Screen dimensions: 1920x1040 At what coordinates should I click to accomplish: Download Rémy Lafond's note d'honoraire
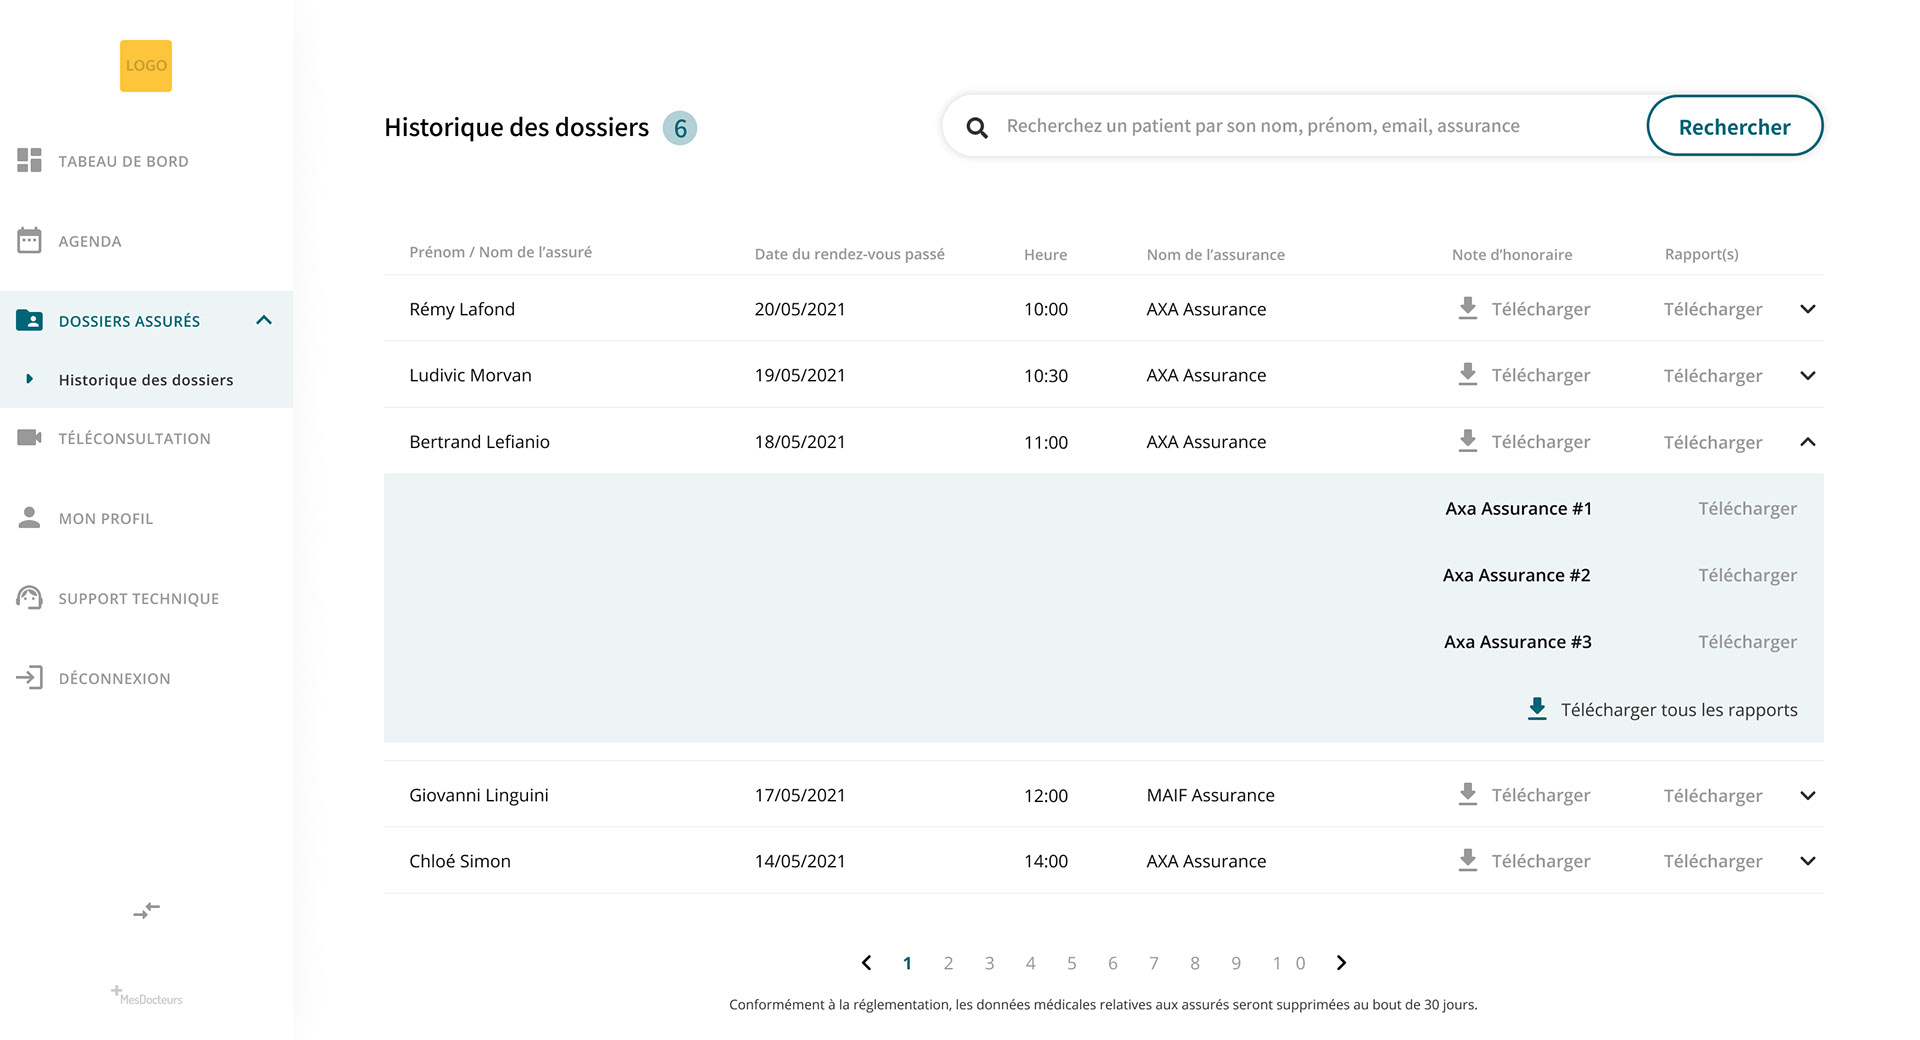click(1541, 309)
